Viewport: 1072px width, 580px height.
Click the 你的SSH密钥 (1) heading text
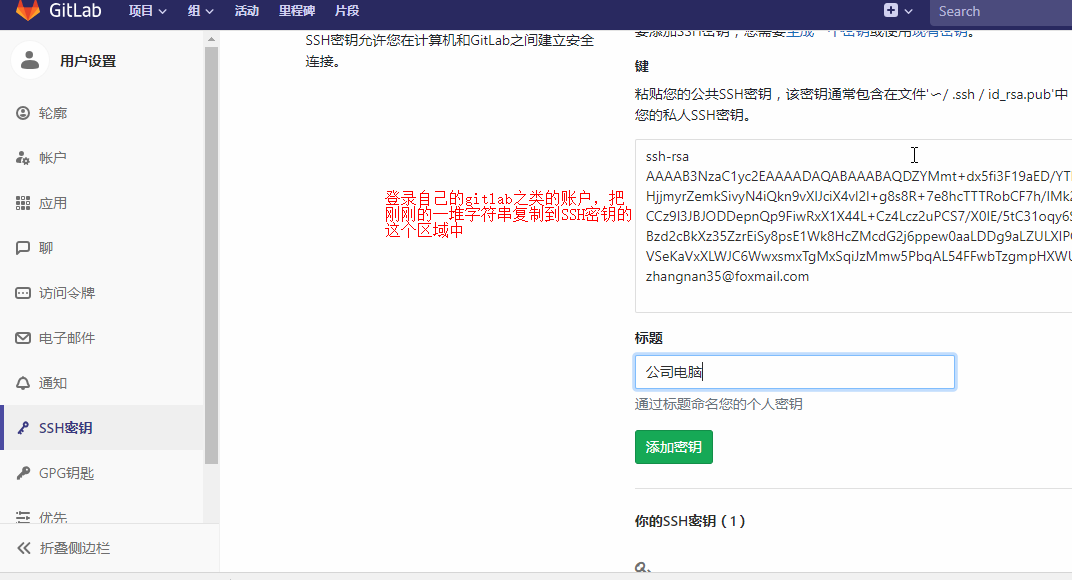[690, 521]
